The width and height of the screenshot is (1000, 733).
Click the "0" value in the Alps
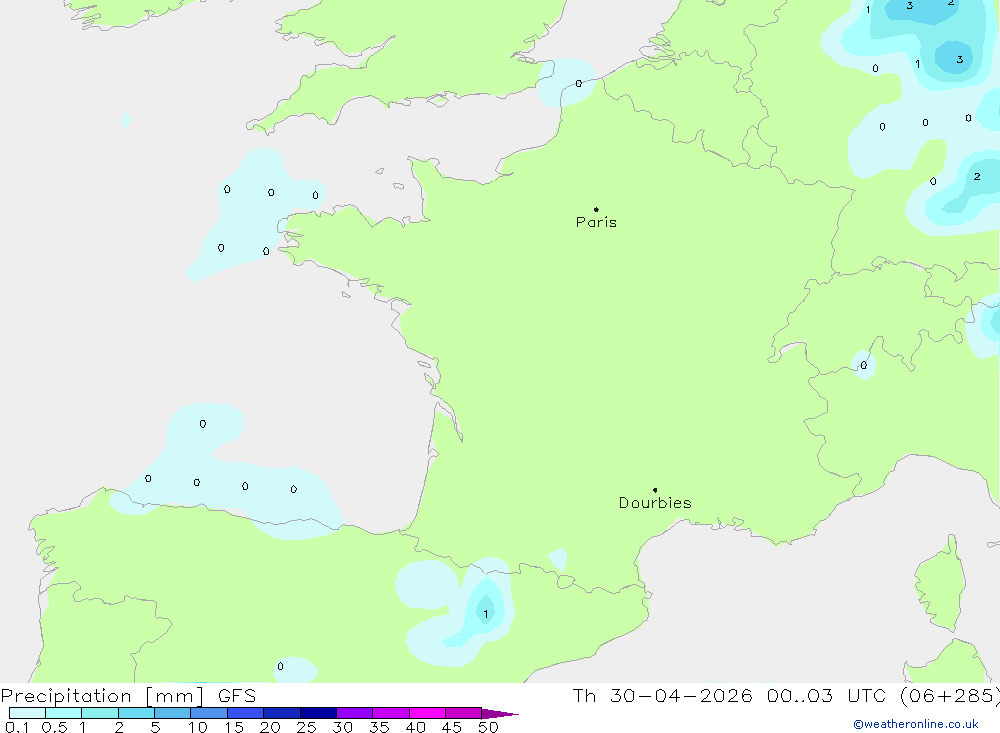[864, 365]
